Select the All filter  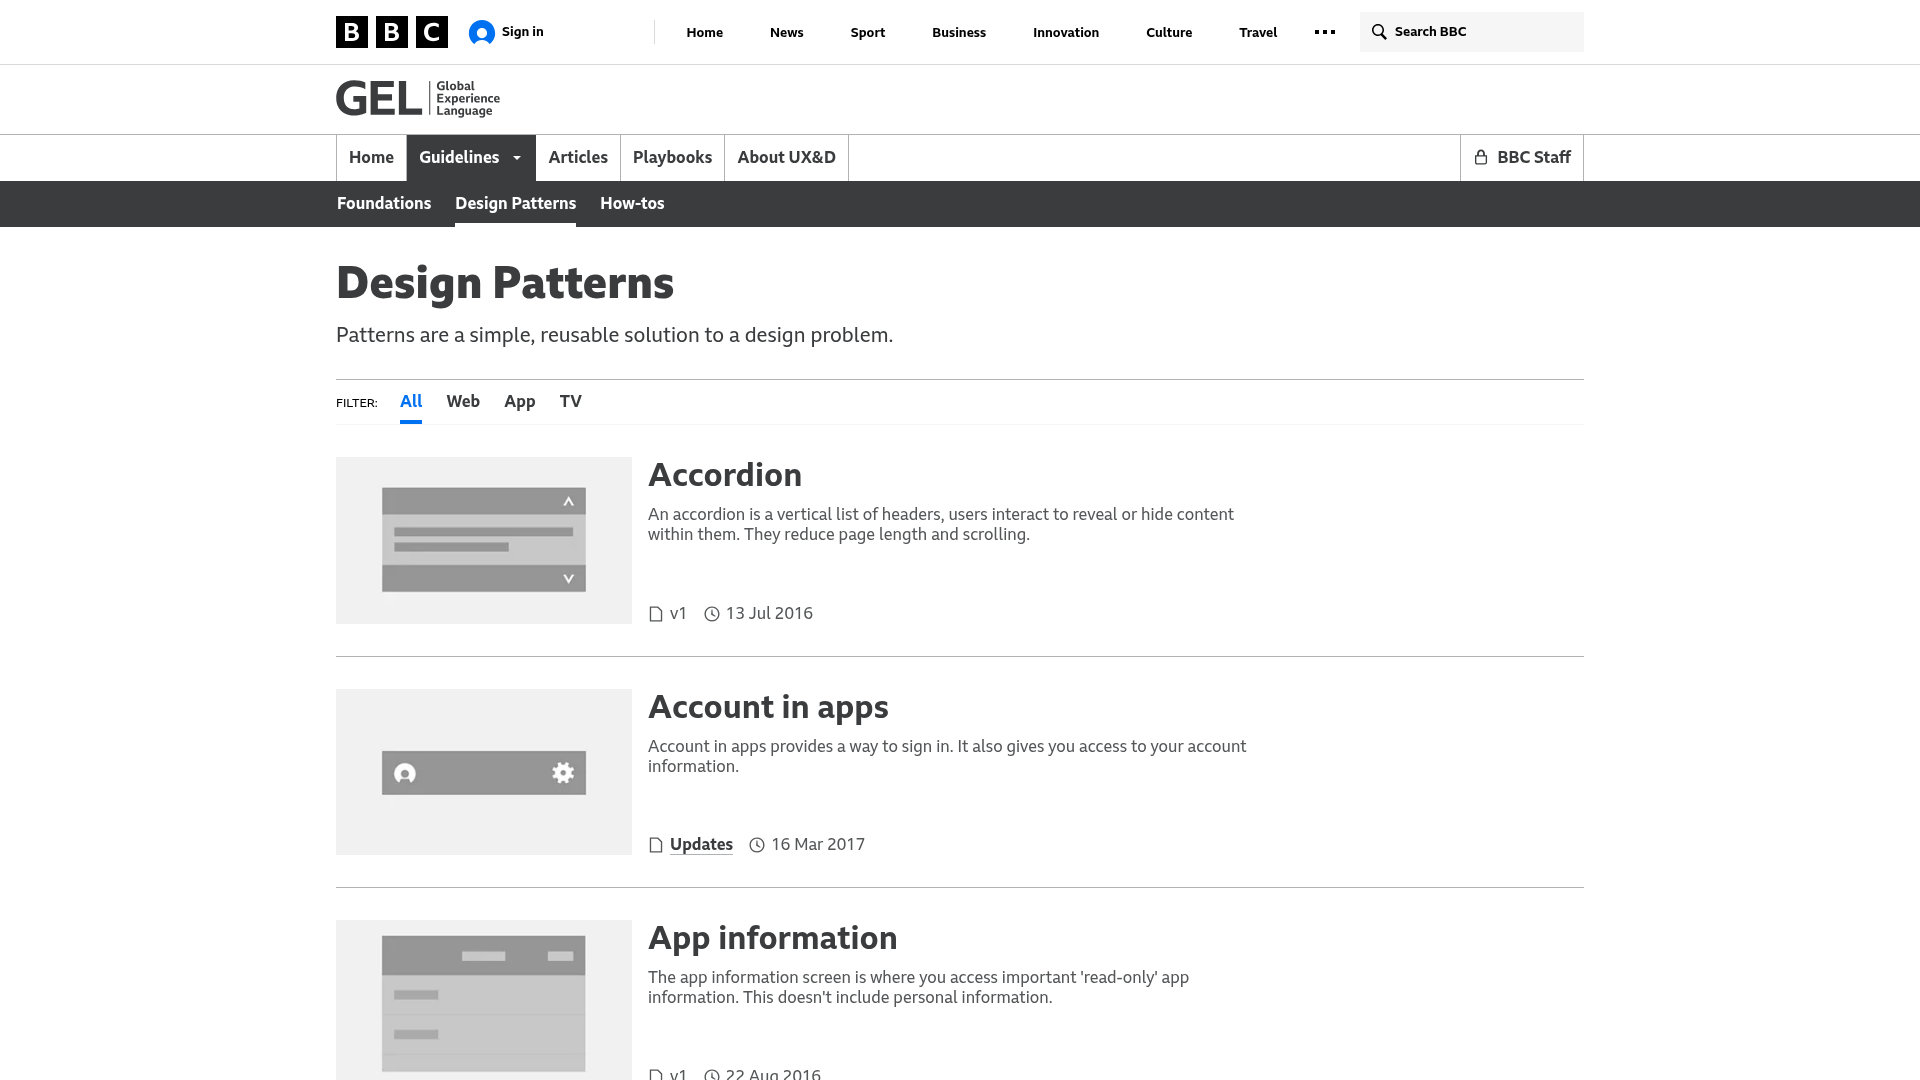coord(411,401)
